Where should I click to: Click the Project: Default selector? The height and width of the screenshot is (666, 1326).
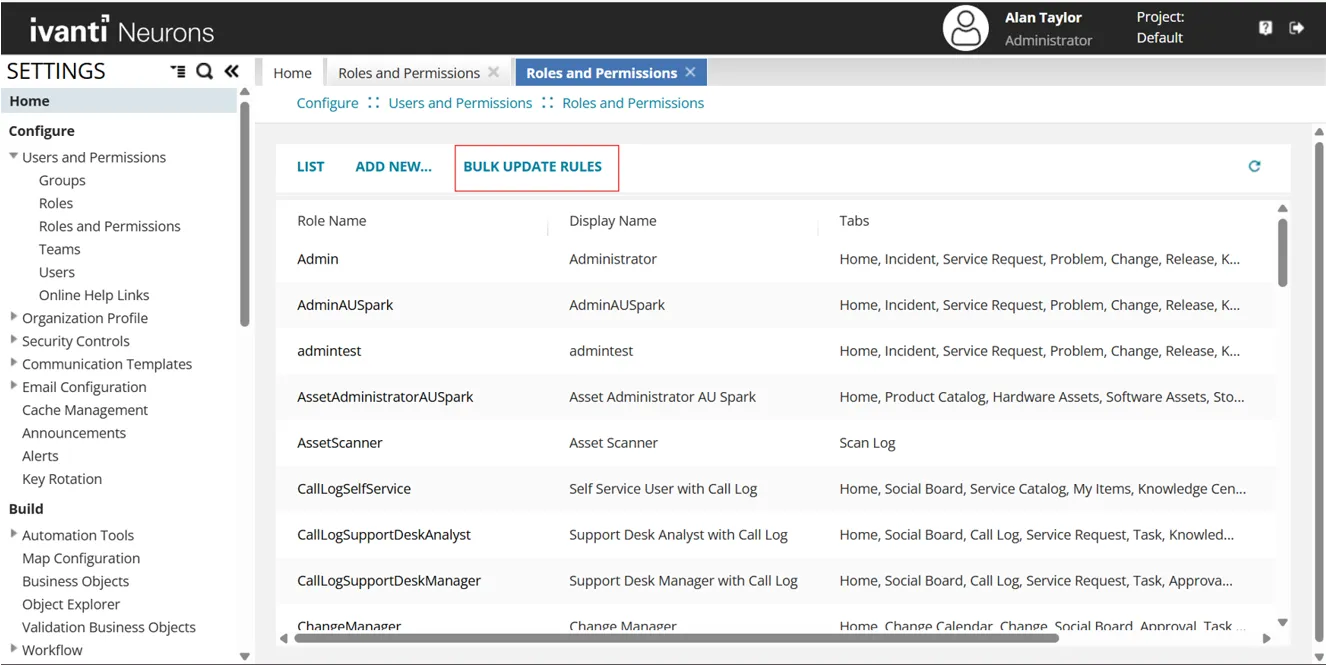pyautogui.click(x=1160, y=28)
